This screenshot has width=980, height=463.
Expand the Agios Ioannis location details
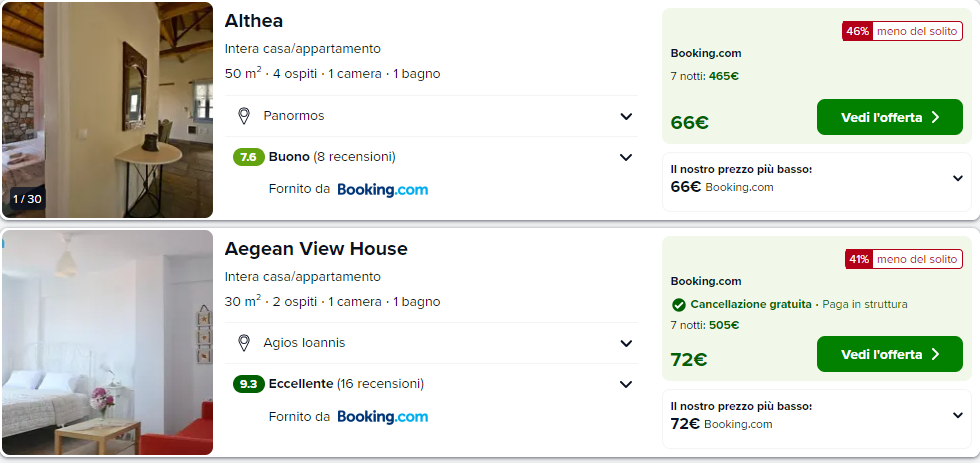click(x=626, y=343)
